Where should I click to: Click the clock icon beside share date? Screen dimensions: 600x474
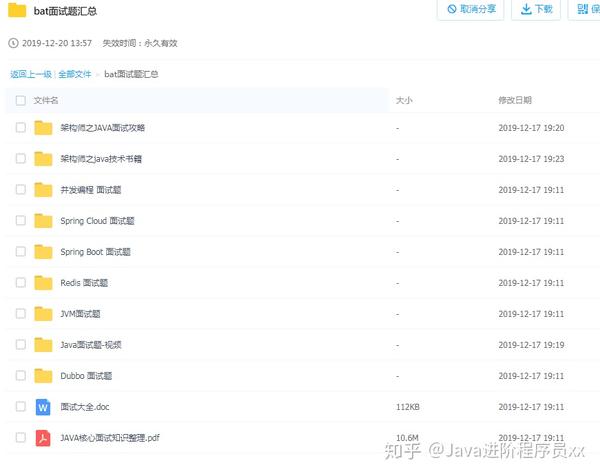click(13, 43)
